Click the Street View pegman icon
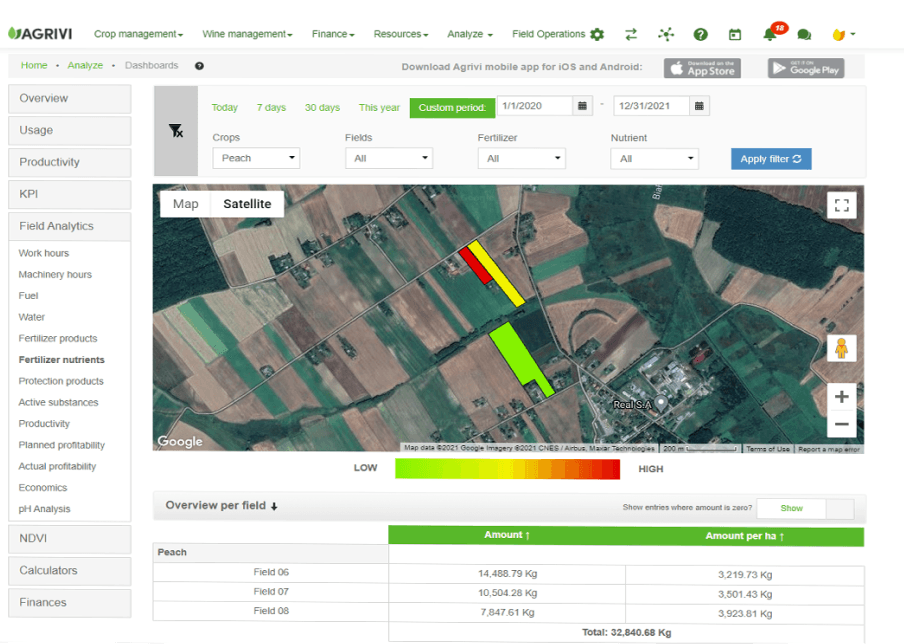 [x=841, y=348]
